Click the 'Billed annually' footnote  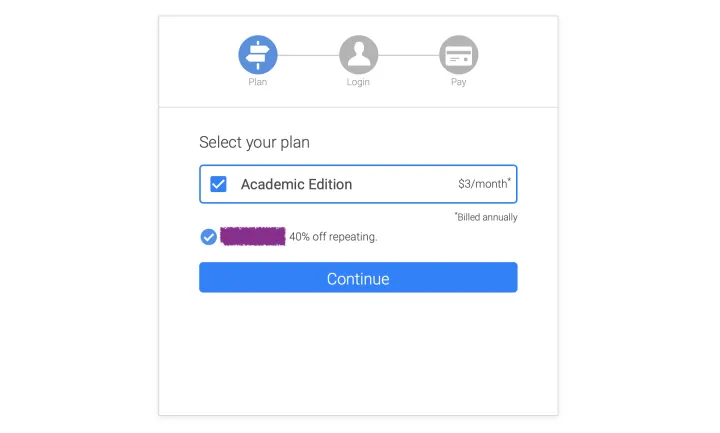(x=486, y=217)
